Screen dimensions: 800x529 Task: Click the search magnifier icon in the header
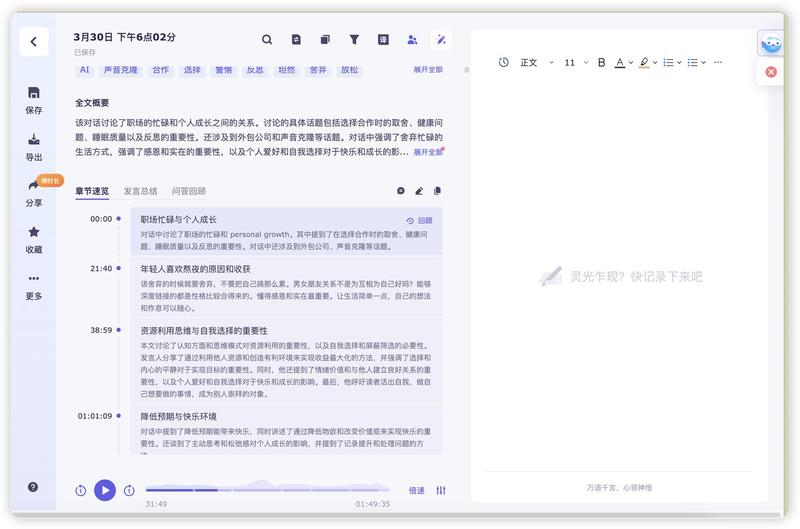pyautogui.click(x=267, y=40)
